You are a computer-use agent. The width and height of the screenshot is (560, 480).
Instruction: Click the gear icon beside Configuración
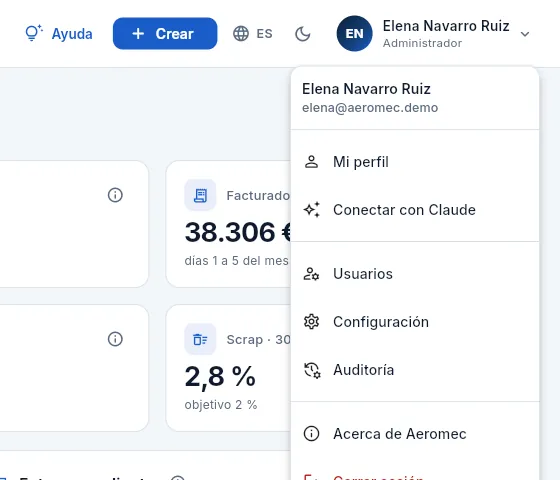[x=311, y=322]
